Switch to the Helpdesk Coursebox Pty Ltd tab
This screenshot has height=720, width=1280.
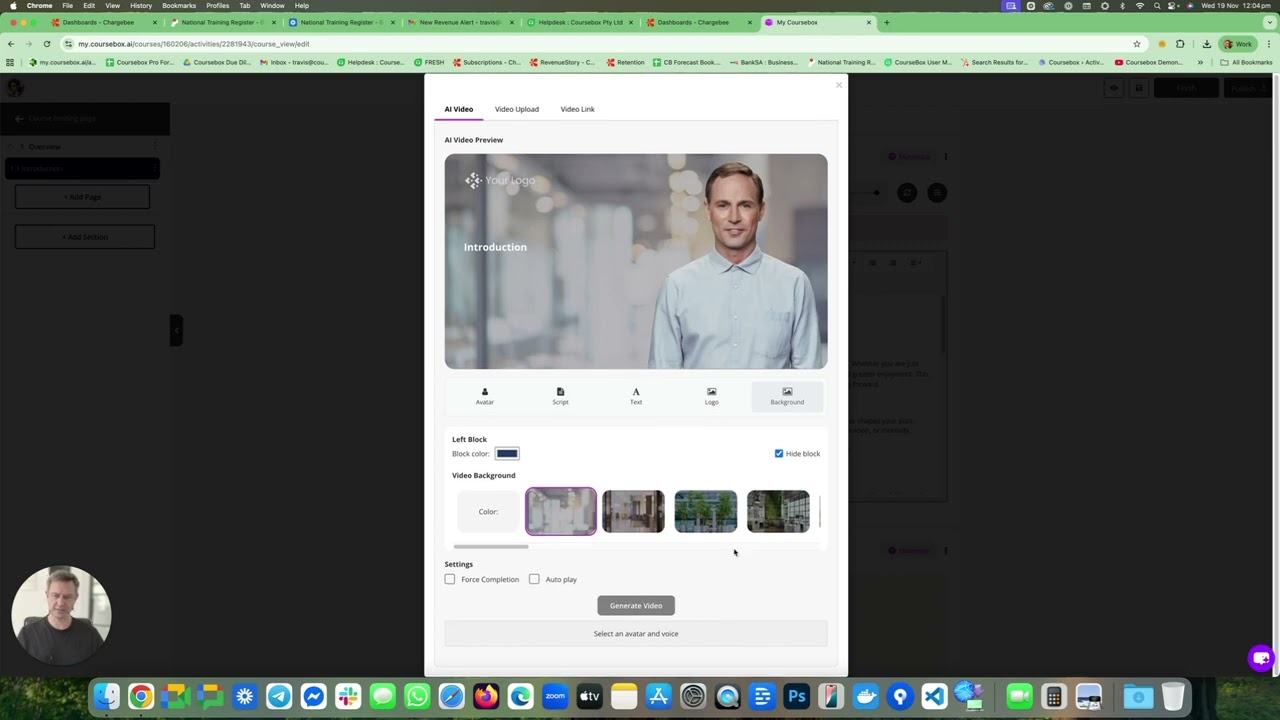tap(580, 22)
